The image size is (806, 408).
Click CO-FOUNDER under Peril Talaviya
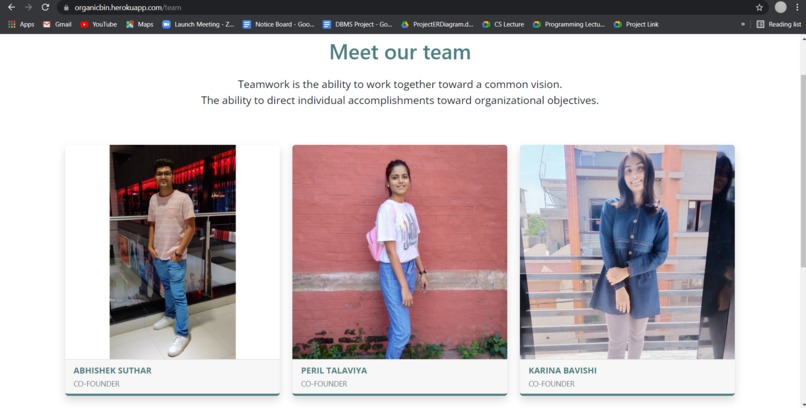pos(324,384)
